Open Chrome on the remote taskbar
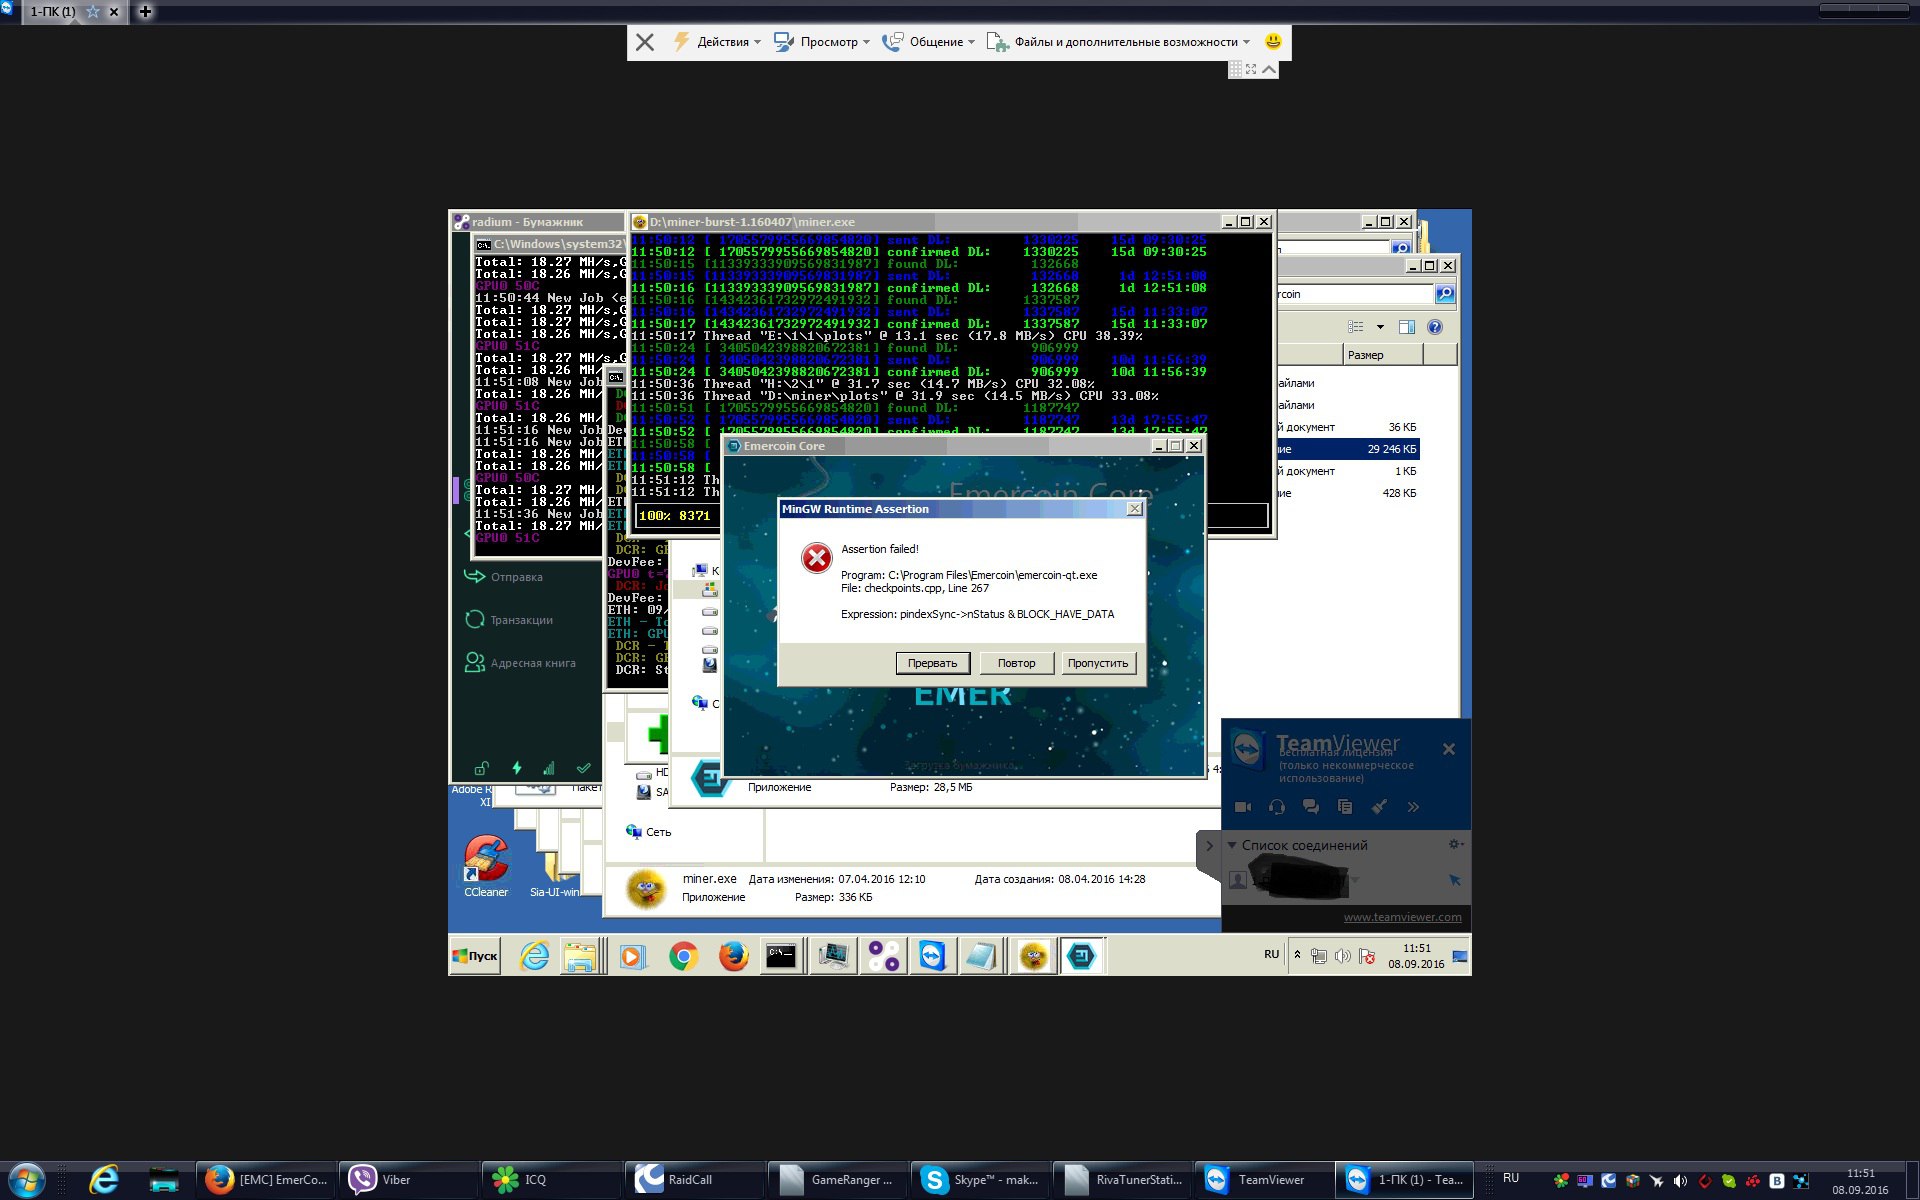This screenshot has width=1920, height=1200. click(x=683, y=956)
